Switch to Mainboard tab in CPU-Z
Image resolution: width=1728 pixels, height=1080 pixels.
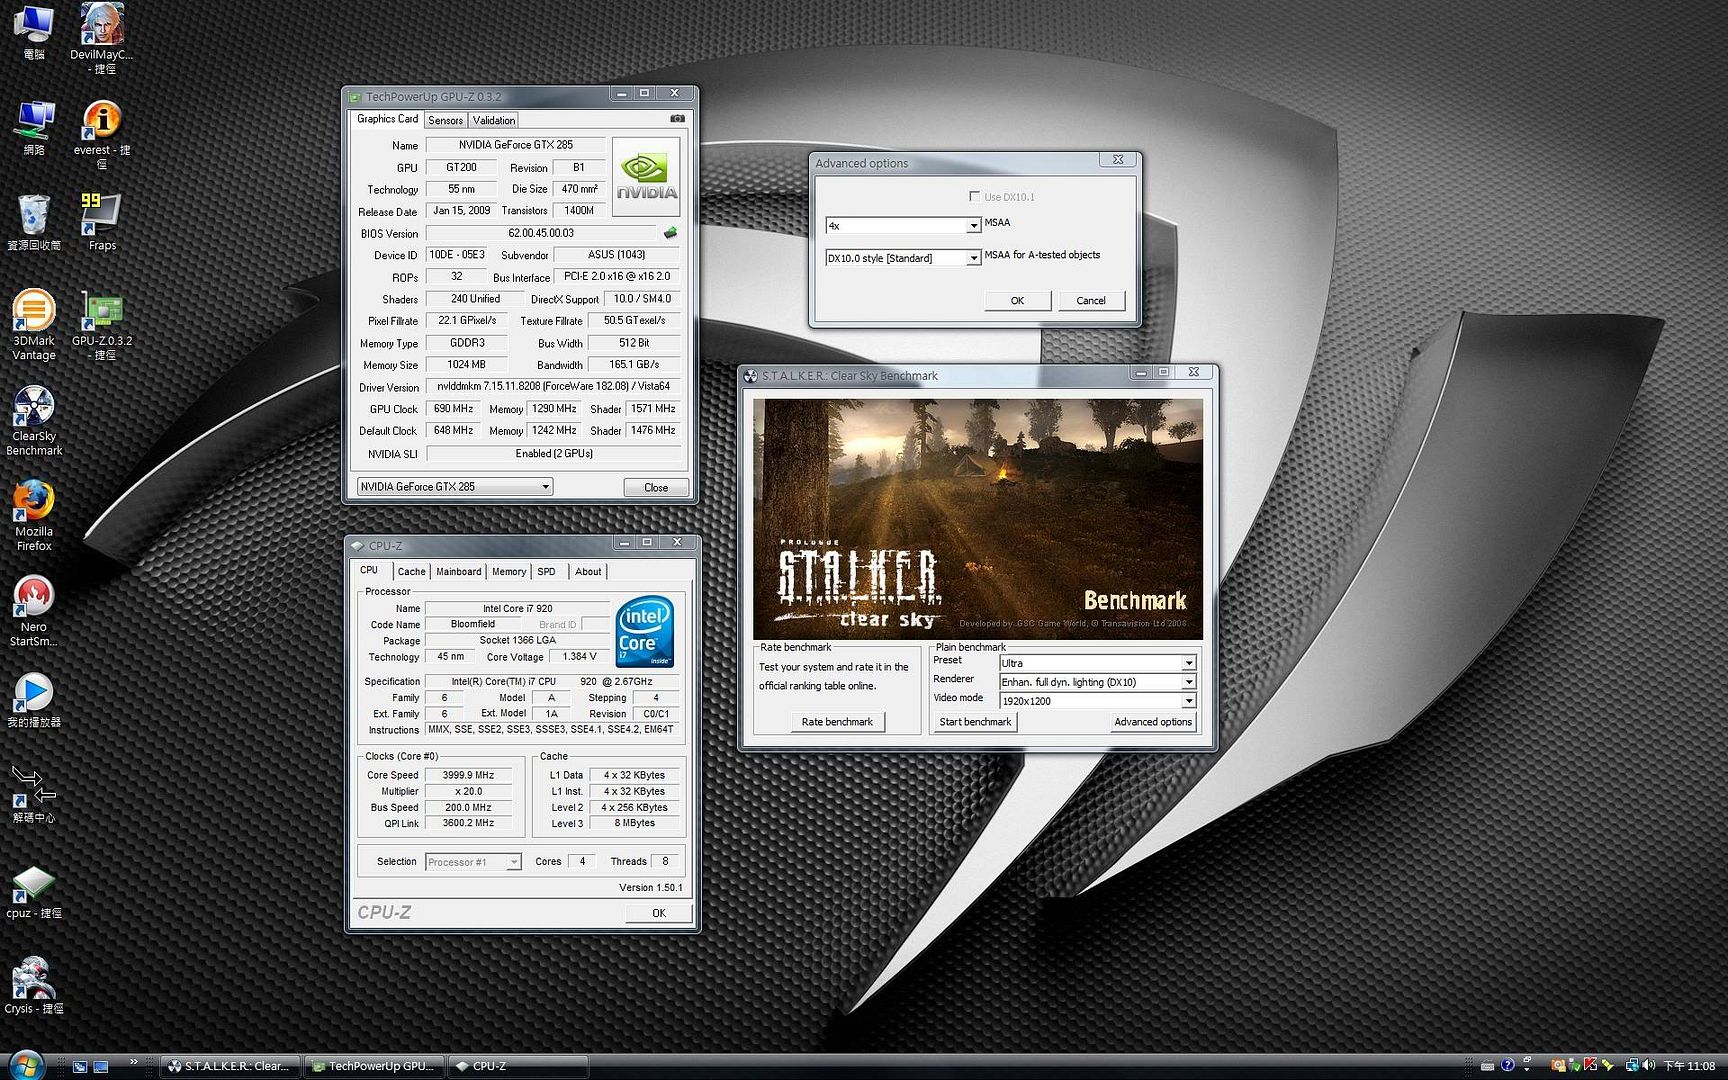pos(458,572)
